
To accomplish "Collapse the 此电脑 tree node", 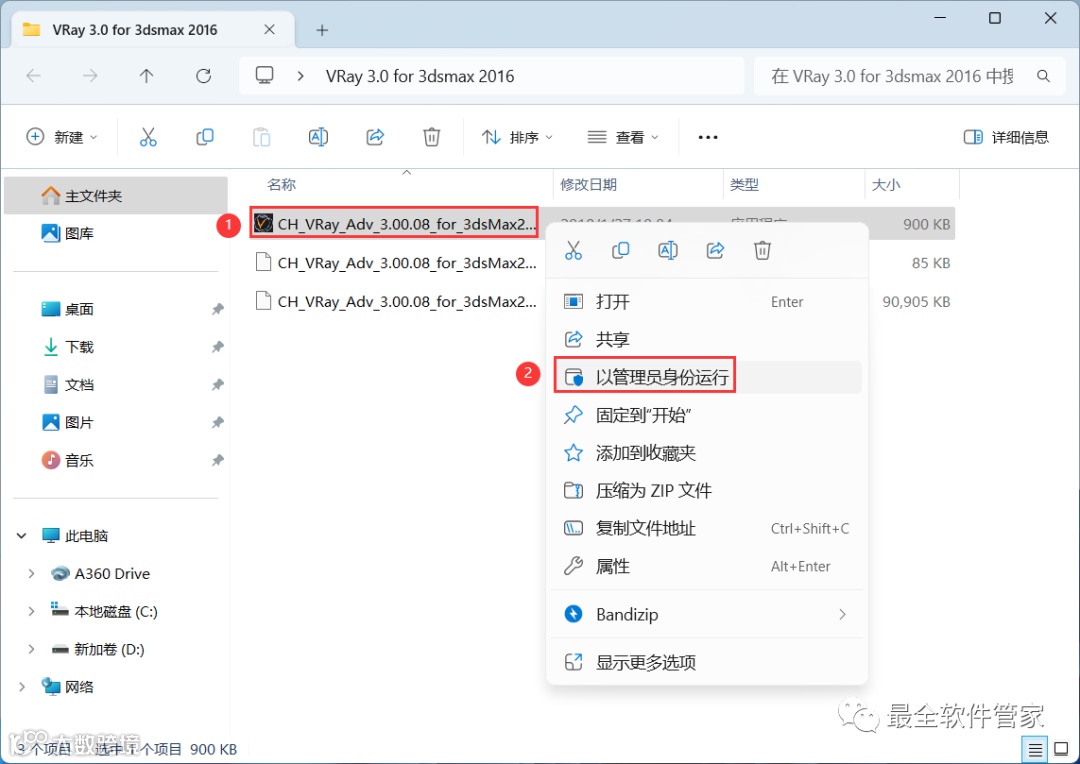I will [21, 535].
